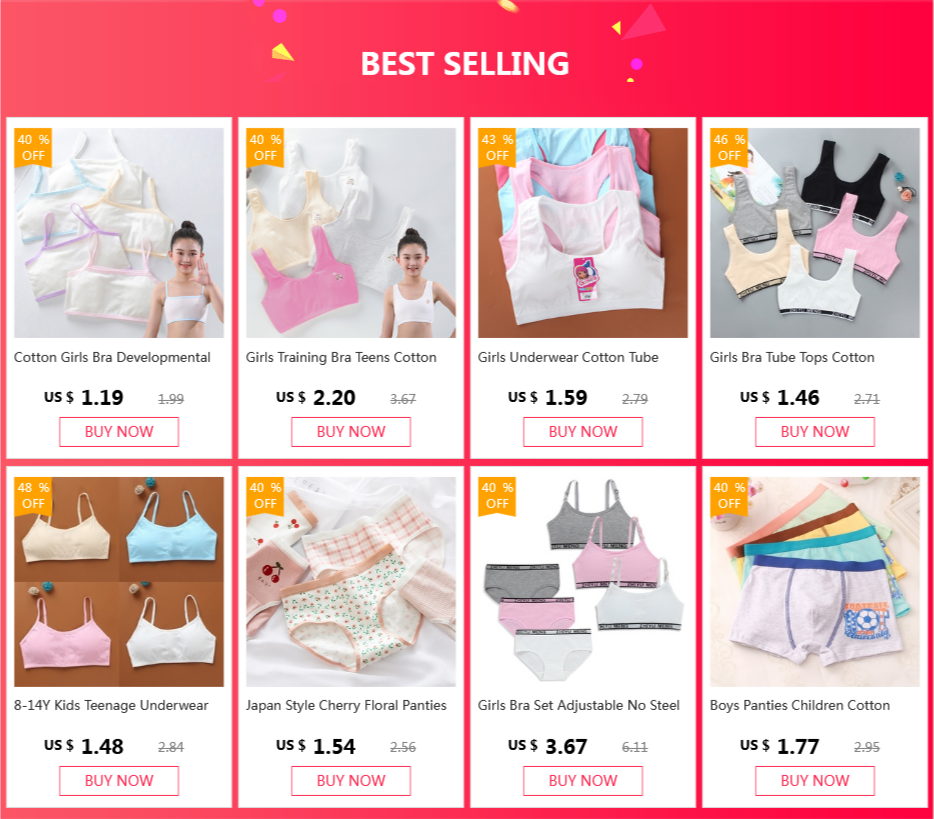Click the Japan Style Cherry Floral Panties title
The width and height of the screenshot is (934, 819).
[346, 705]
